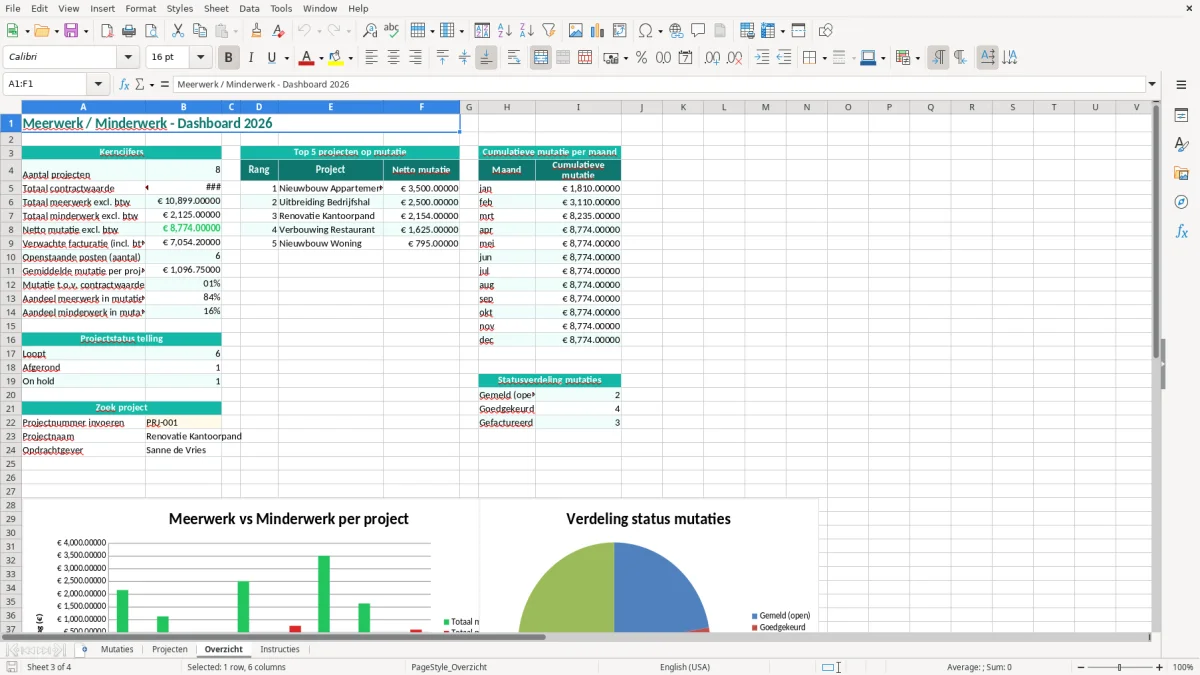Click the Formula equals button

click(165, 84)
